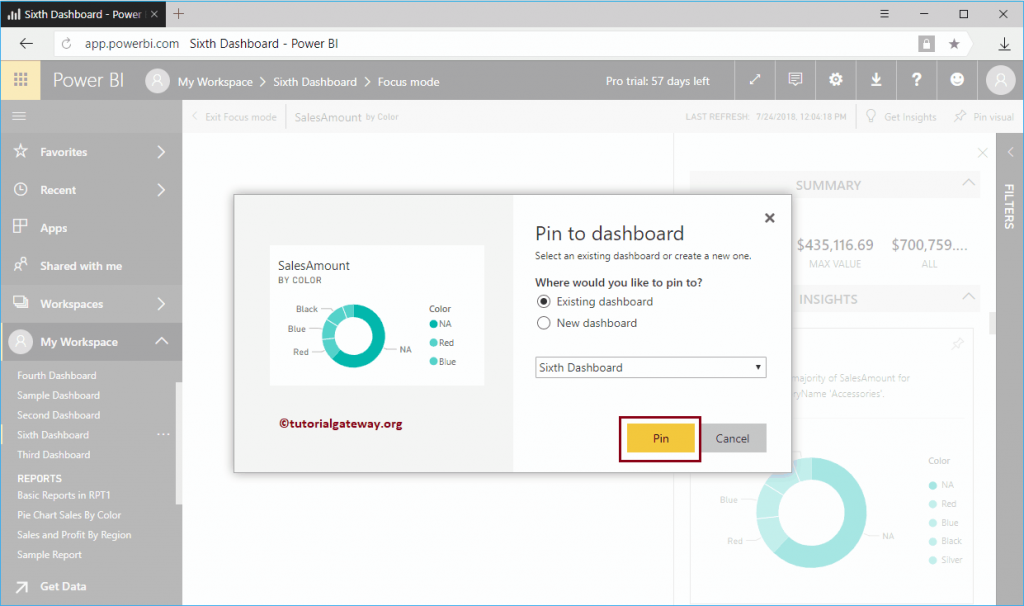1024x606 pixels.
Task: Choose the New dashboard option
Action: 543,322
